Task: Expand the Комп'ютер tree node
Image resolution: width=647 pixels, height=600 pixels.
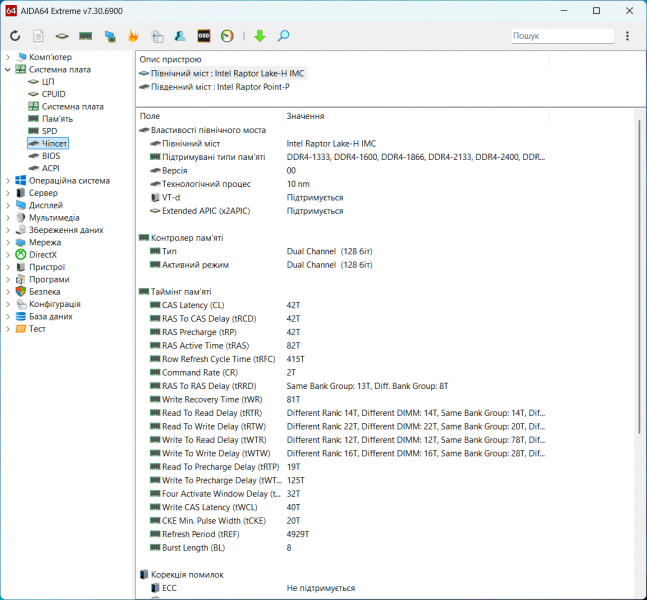Action: [x=8, y=57]
